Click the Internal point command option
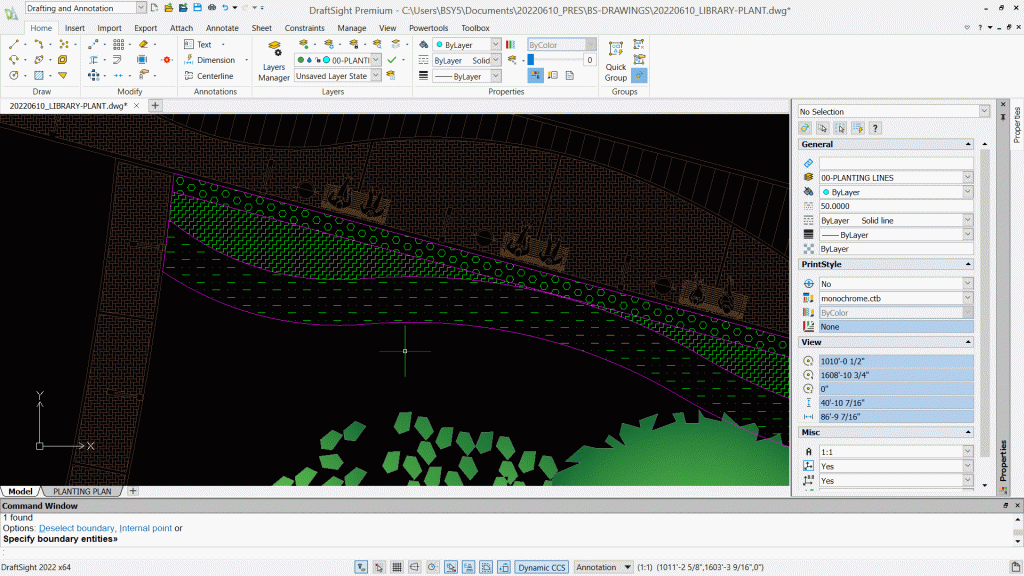1024x576 pixels. [145, 528]
